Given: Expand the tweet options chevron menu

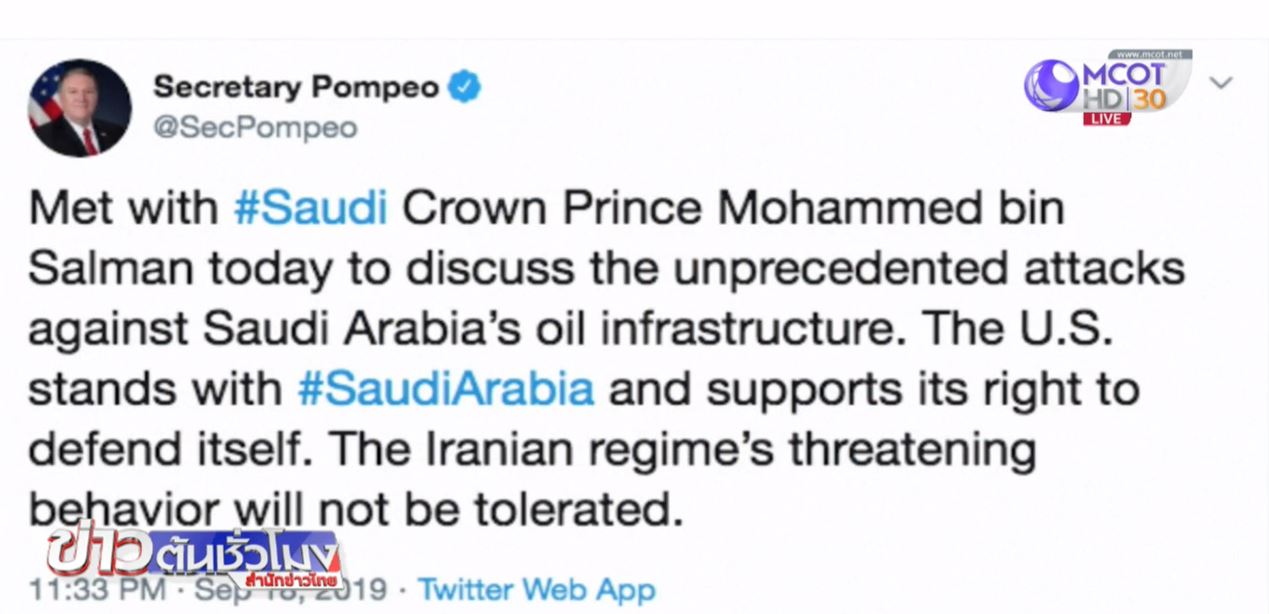Looking at the screenshot, I should pos(1220,83).
